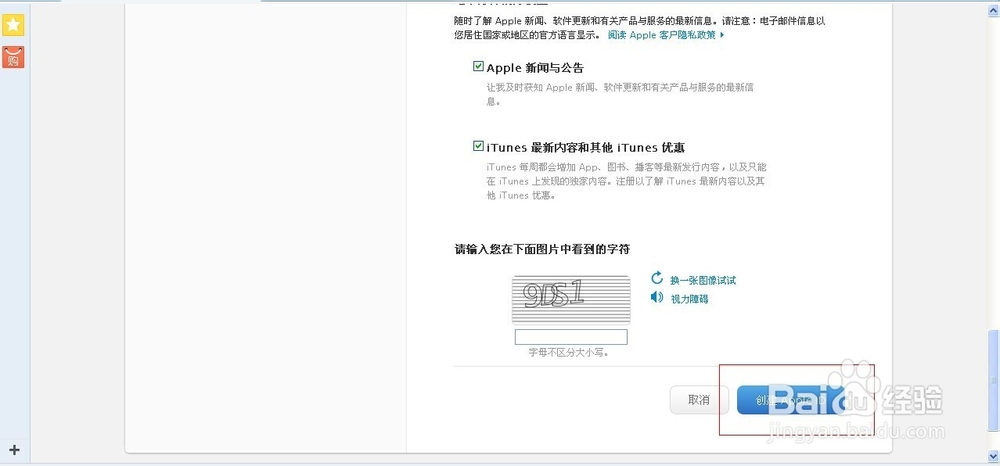
Task: Click the blue 创建 Apple ID button
Action: (x=791, y=400)
